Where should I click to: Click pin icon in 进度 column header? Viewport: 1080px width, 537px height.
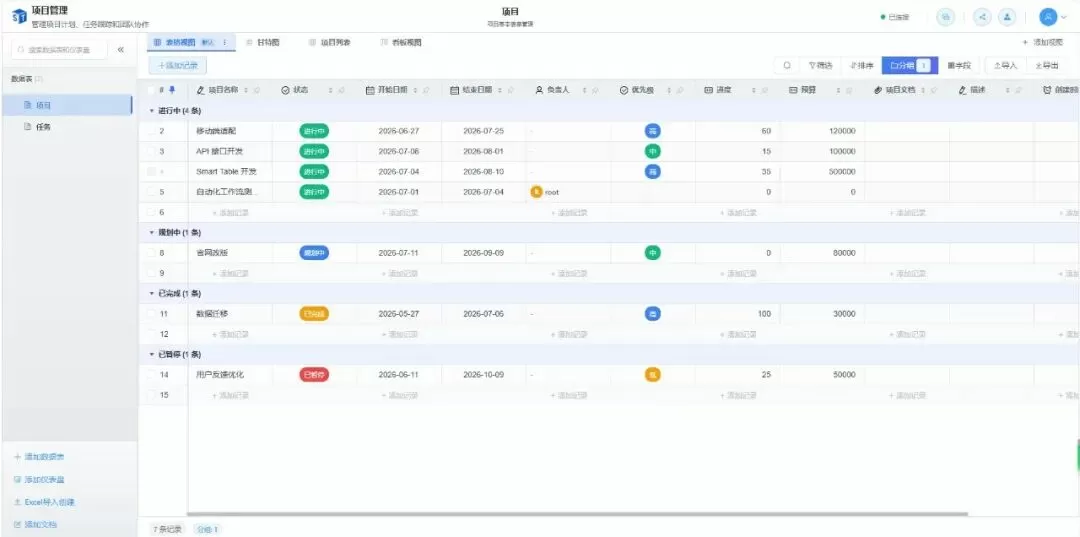click(x=765, y=90)
